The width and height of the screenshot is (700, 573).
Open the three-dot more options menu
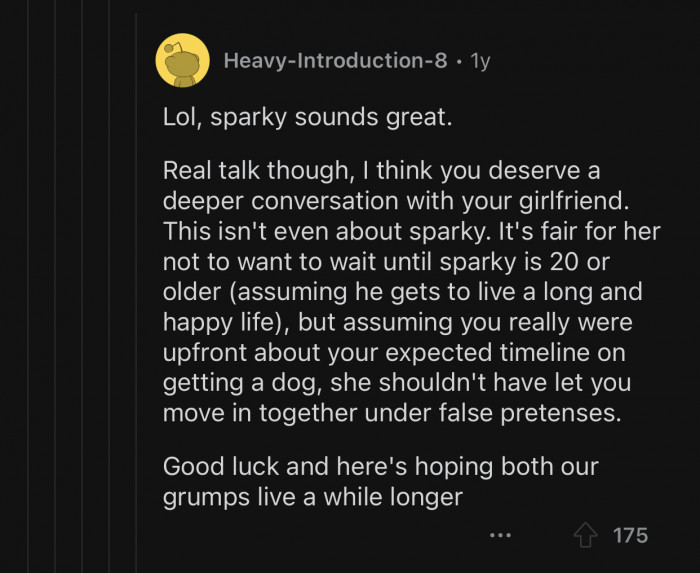[x=500, y=536]
